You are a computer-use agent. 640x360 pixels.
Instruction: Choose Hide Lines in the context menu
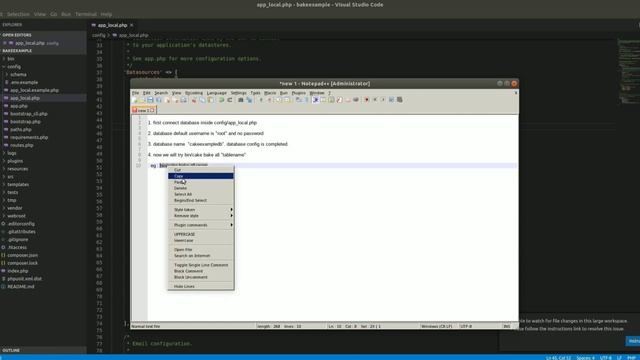[201, 287]
